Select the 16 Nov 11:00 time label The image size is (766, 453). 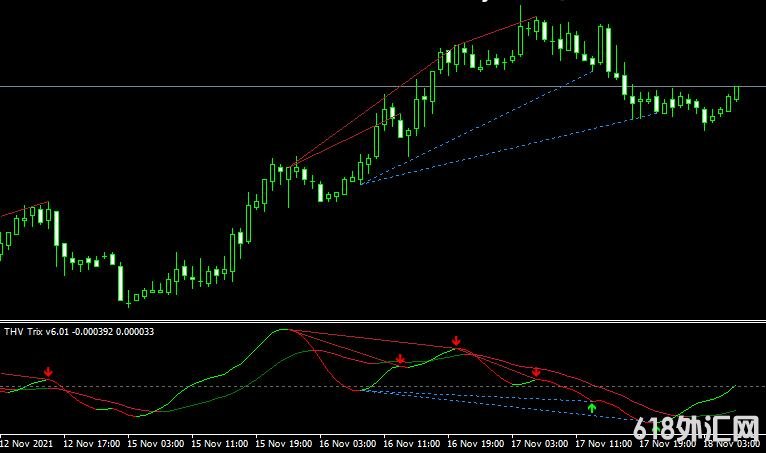click(412, 442)
